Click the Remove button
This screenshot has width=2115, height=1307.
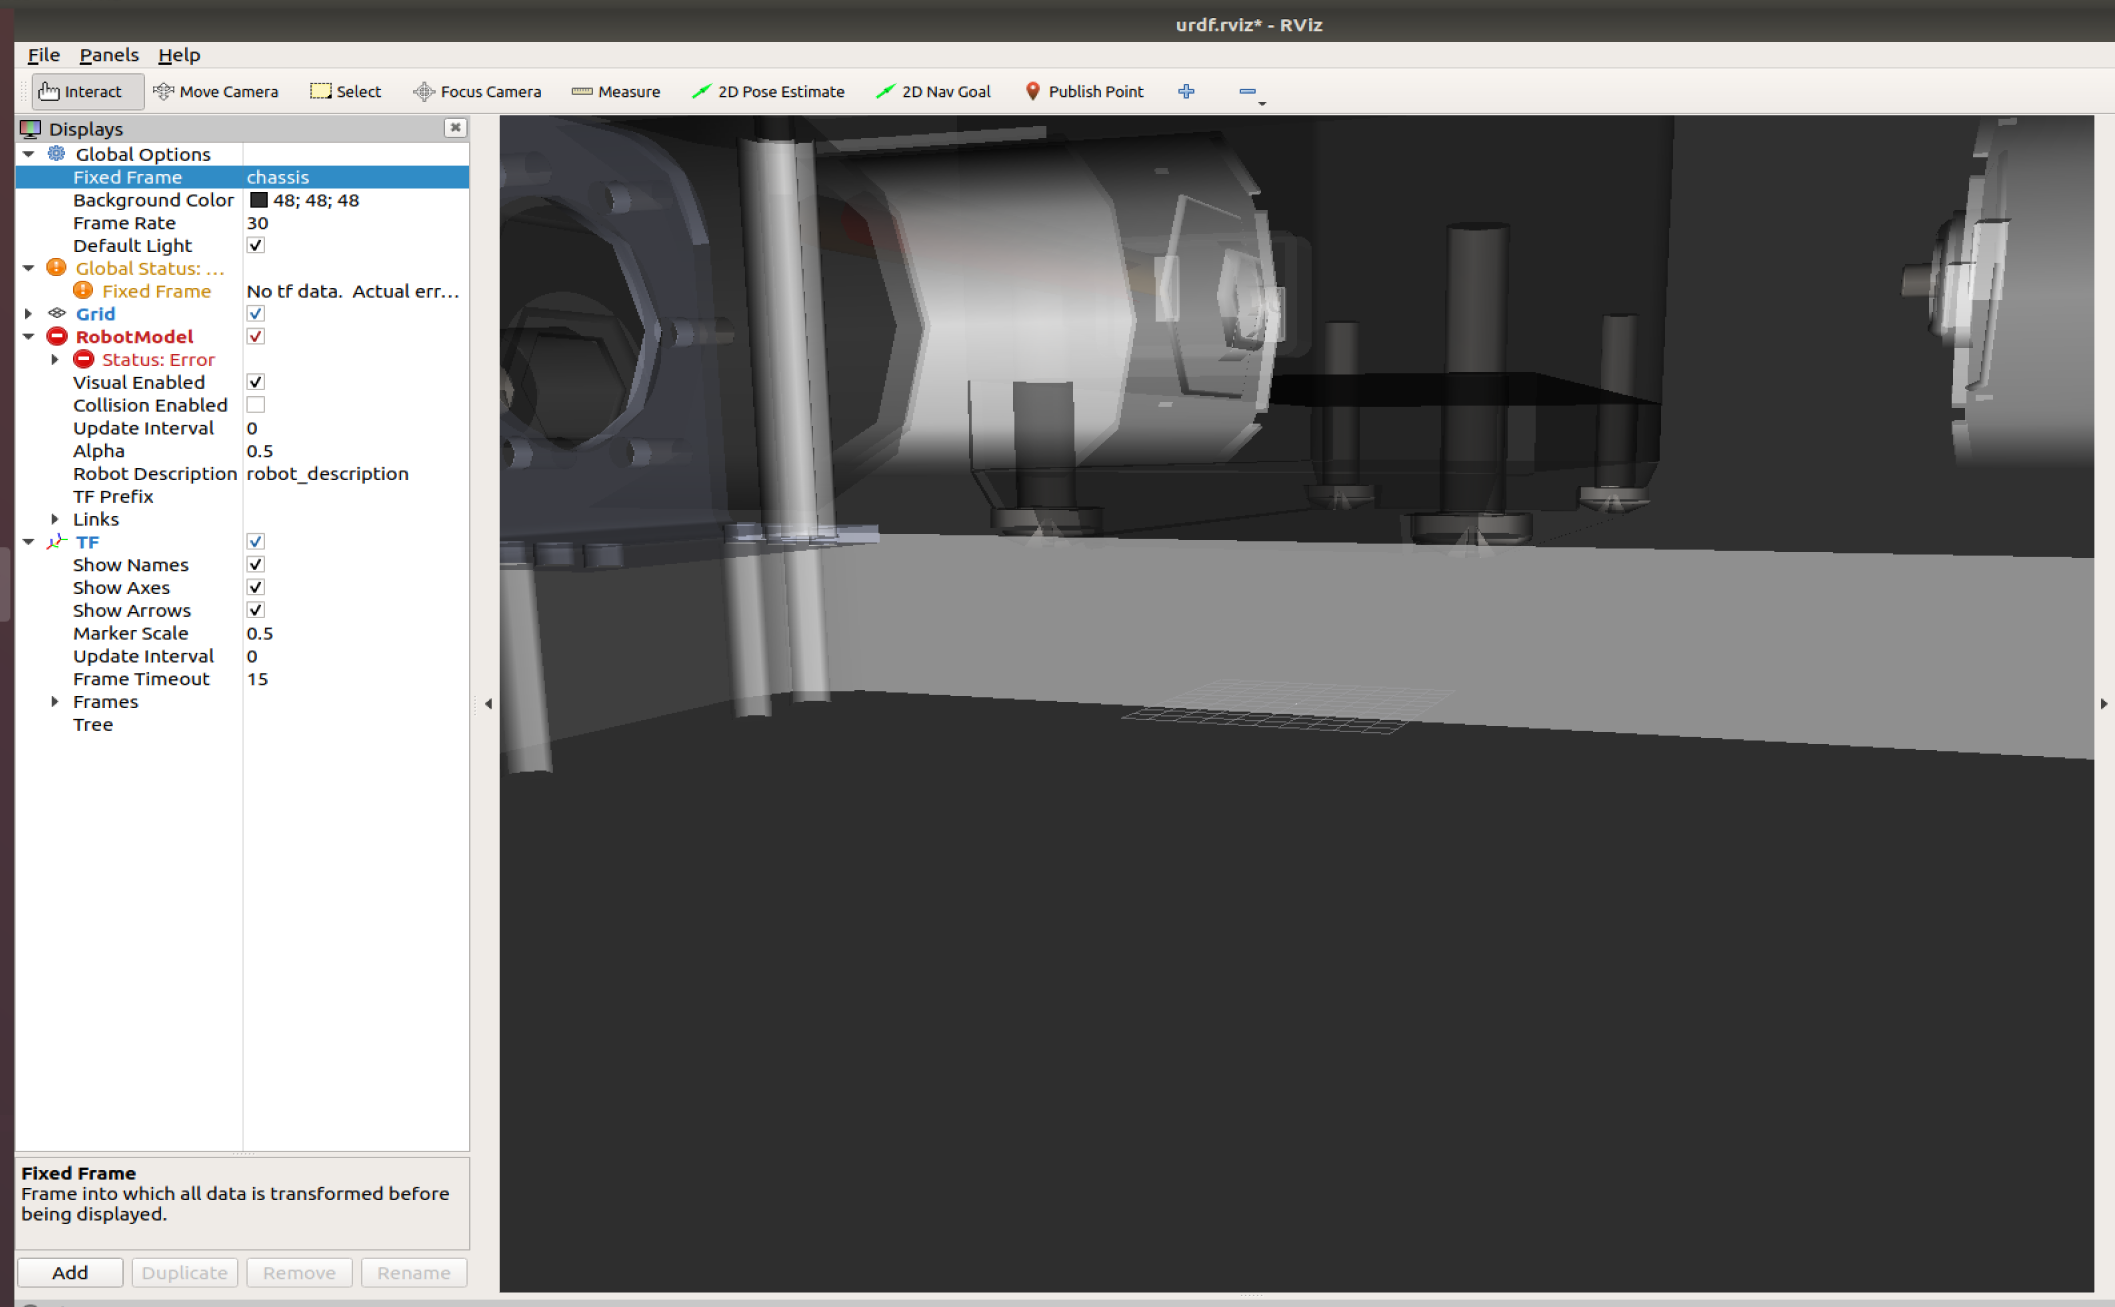tap(299, 1272)
